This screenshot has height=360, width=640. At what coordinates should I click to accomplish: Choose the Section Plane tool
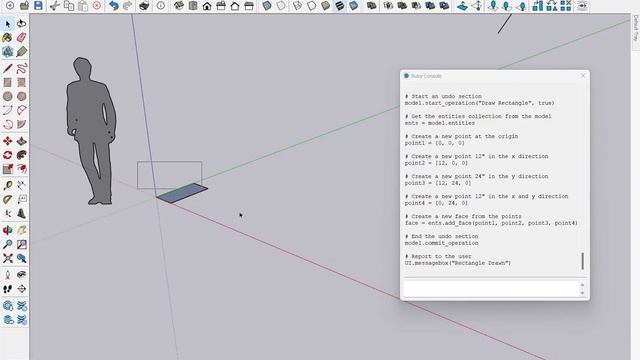[22, 289]
